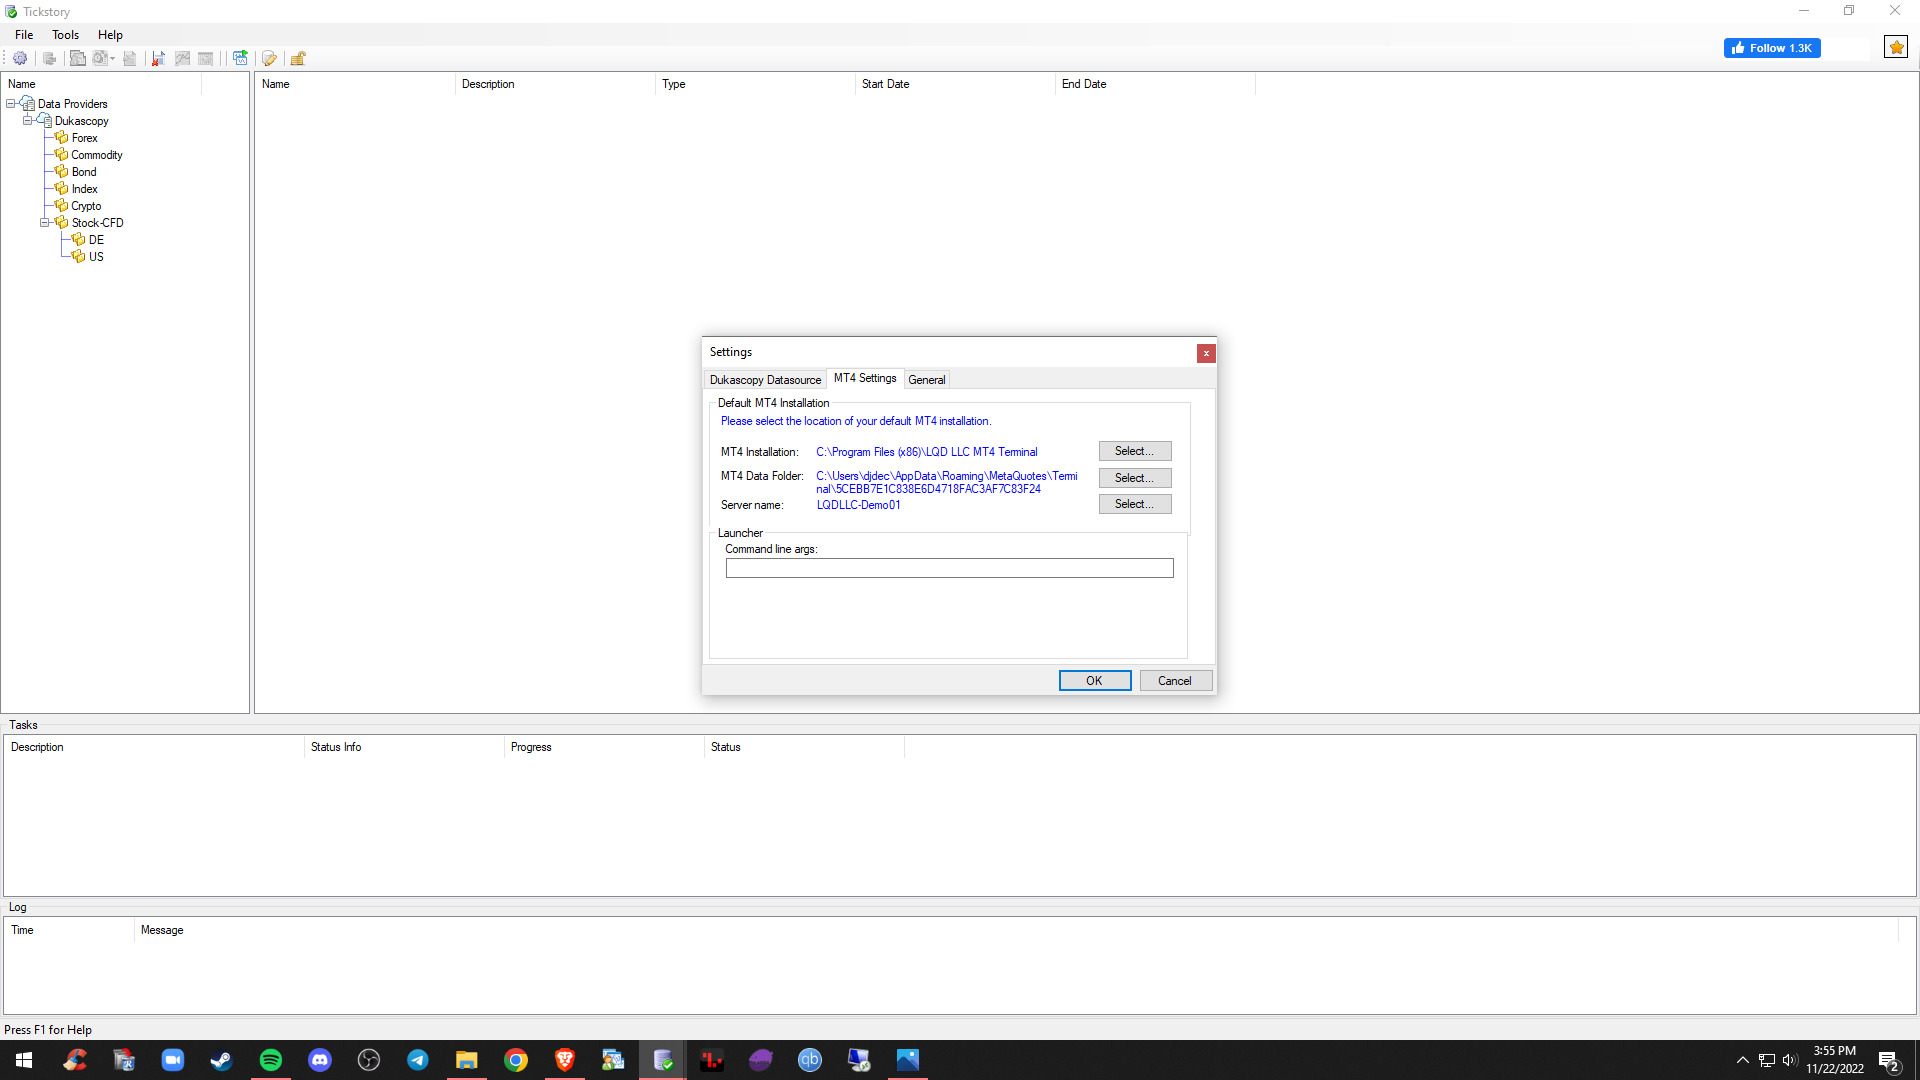
Task: Click the Start Date column header
Action: click(x=955, y=84)
